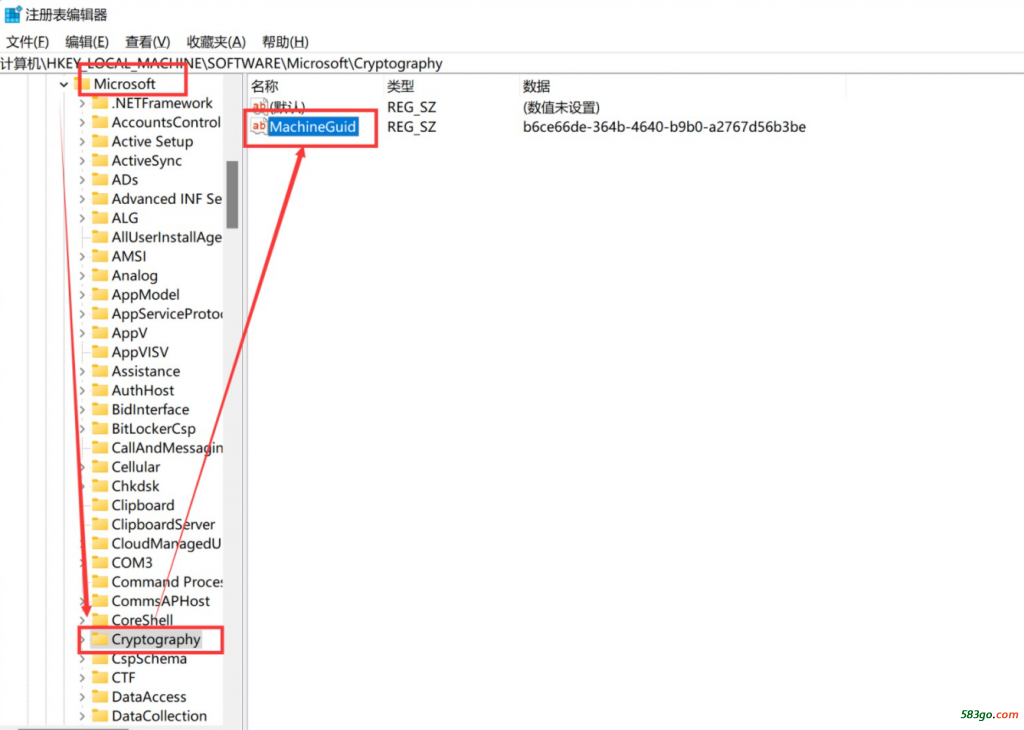Click the ADs folder icon
Image resolution: width=1024 pixels, height=730 pixels.
[x=100, y=180]
